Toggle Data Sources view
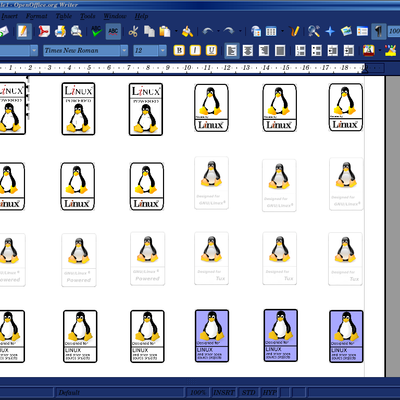 point(362,32)
